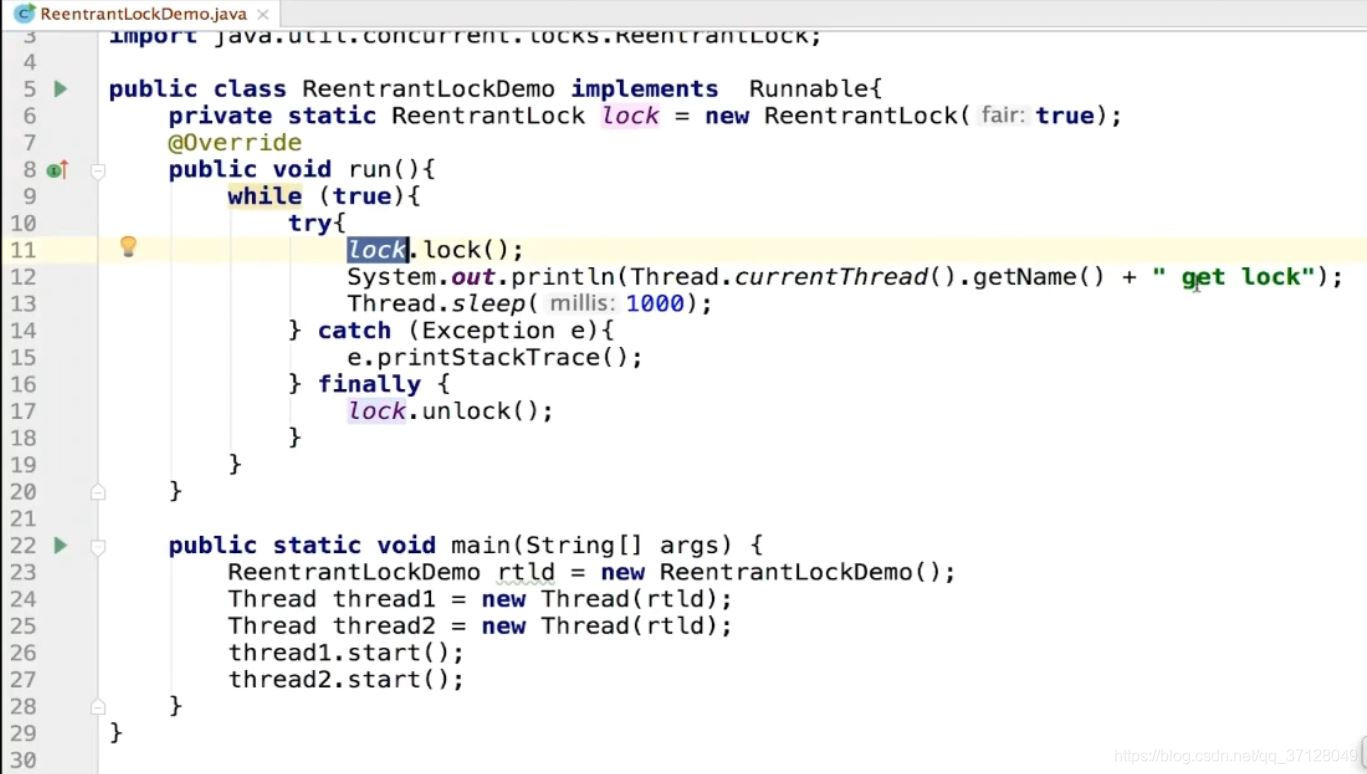Click line number 30 in the gutter
Screen dimensions: 1367x774
tap(23, 760)
